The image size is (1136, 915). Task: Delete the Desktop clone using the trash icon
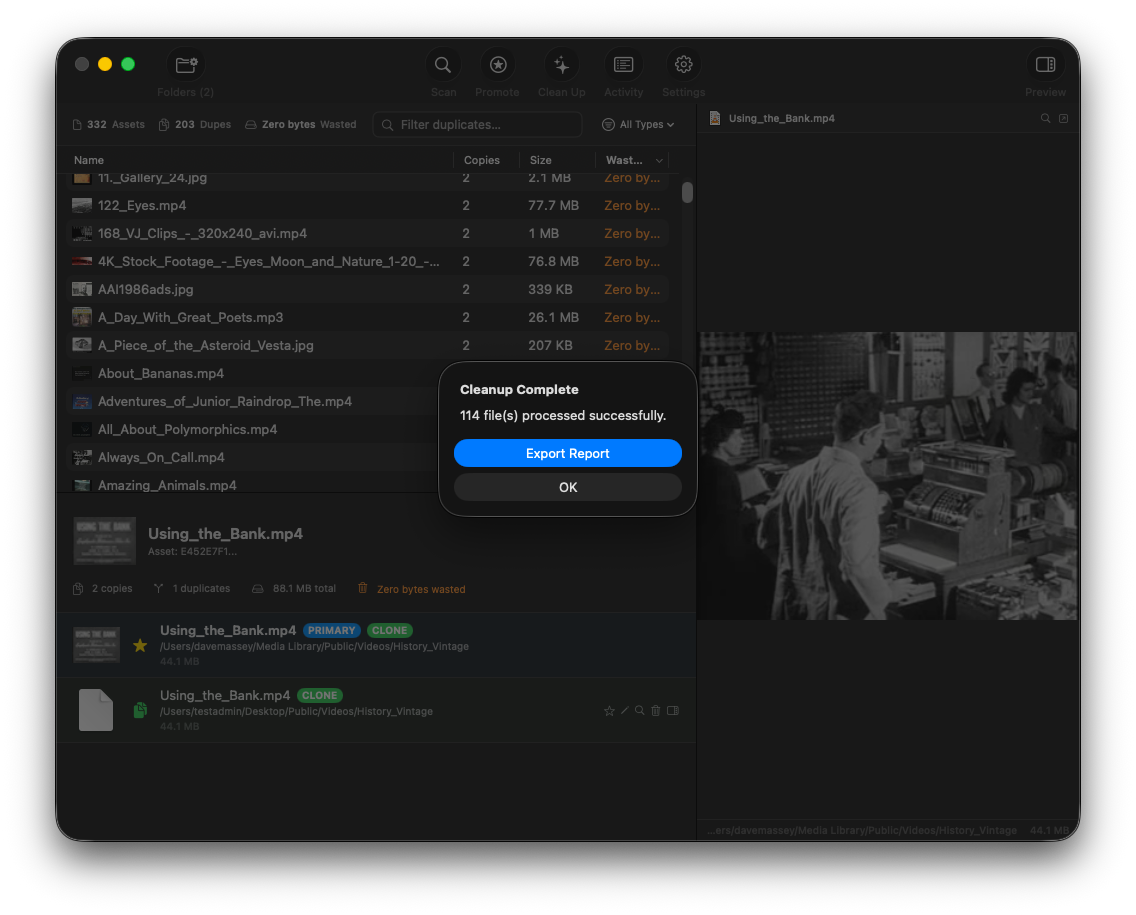pyautogui.click(x=655, y=710)
